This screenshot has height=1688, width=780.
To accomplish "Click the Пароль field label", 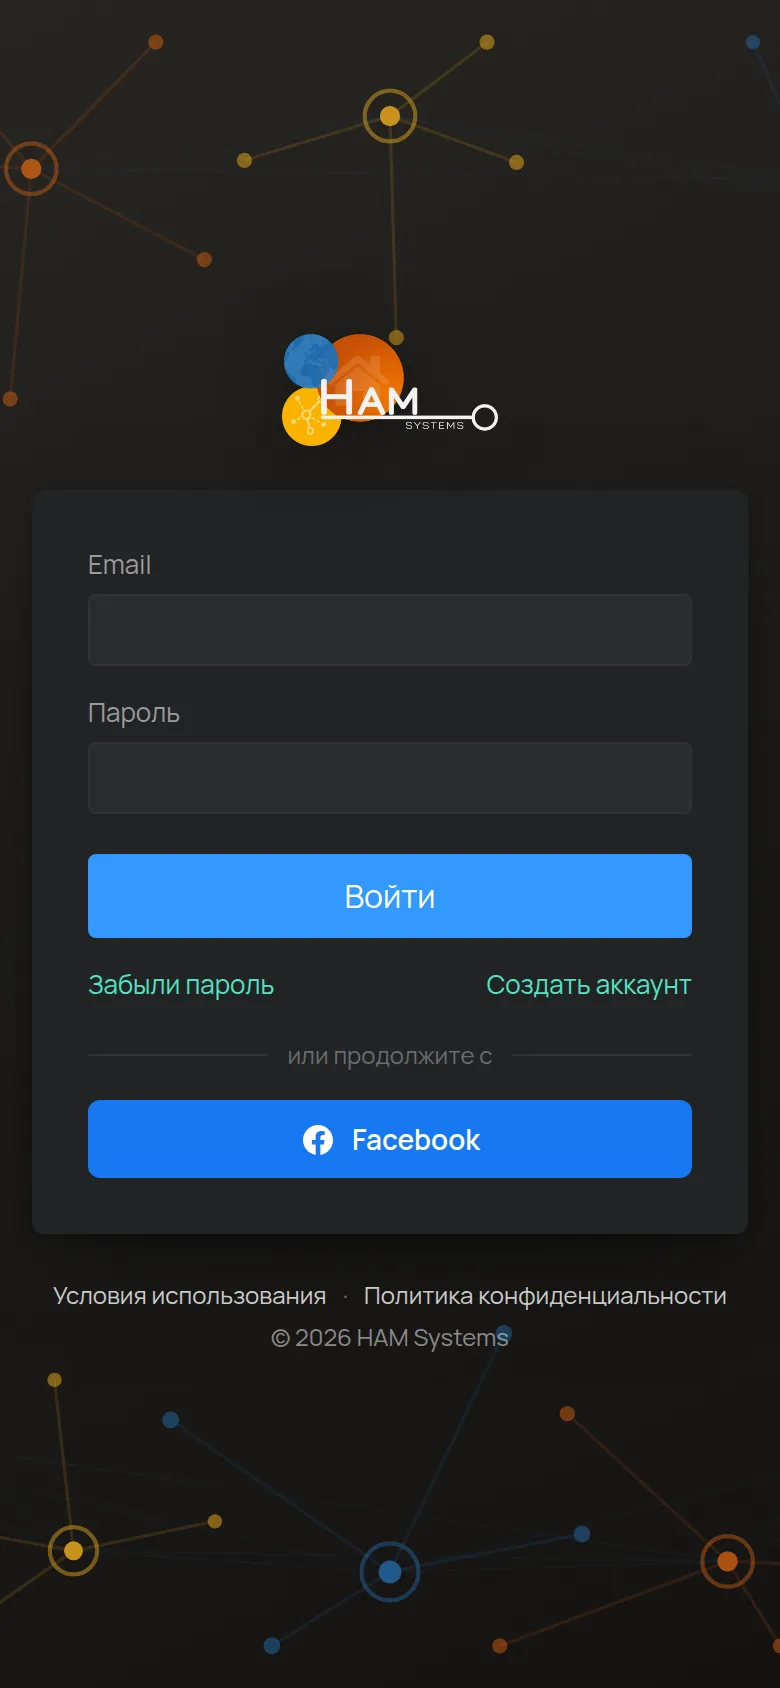I will (134, 713).
